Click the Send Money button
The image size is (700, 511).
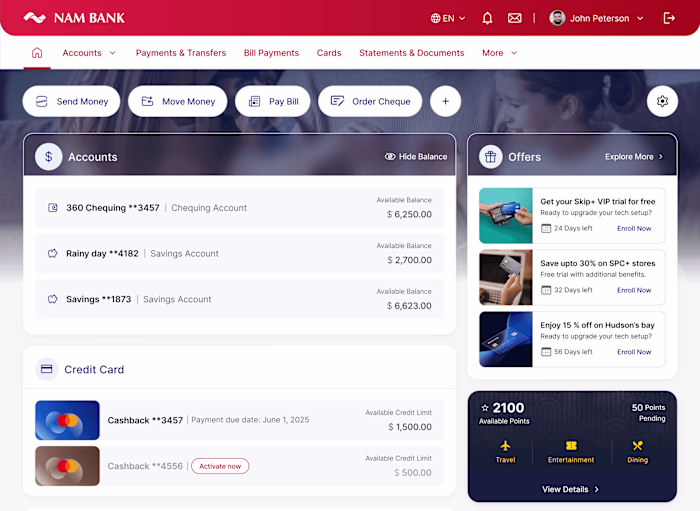coord(71,101)
